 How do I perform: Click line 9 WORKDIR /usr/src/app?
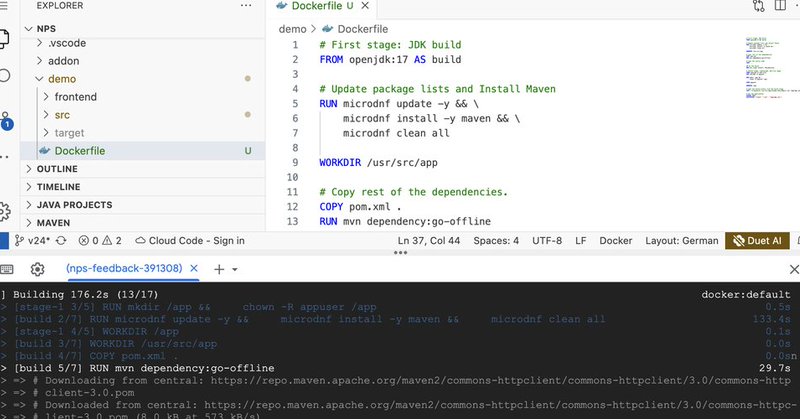coord(379,162)
